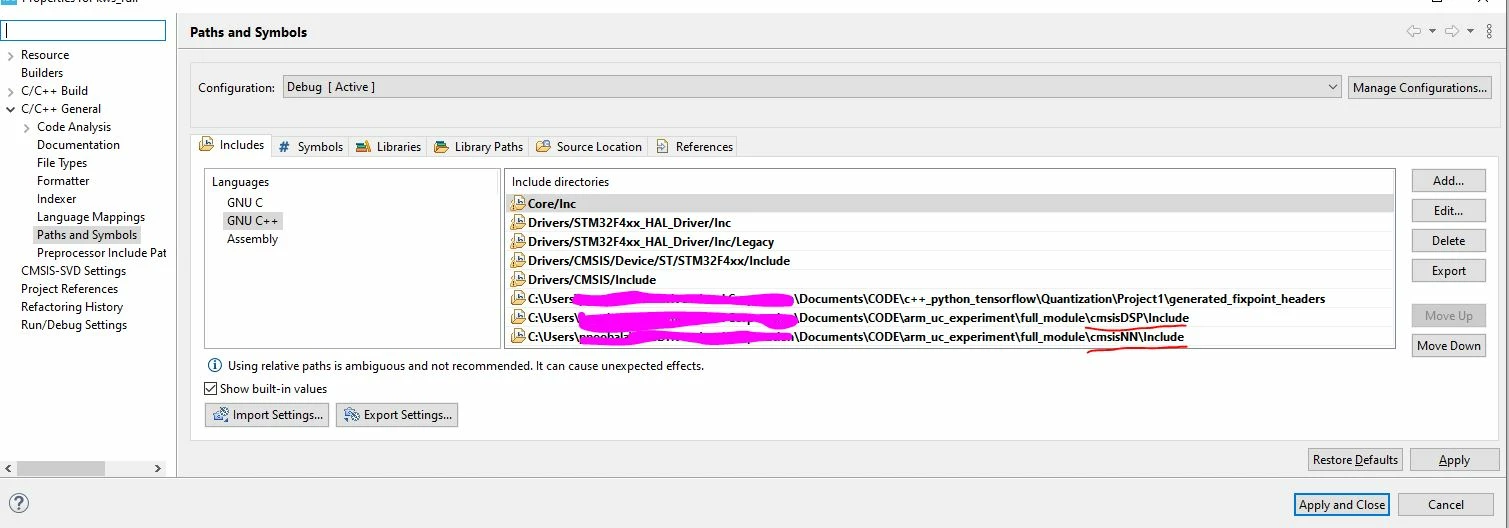This screenshot has width=1509, height=528.
Task: Select Builders in the tree
Action: pos(42,73)
